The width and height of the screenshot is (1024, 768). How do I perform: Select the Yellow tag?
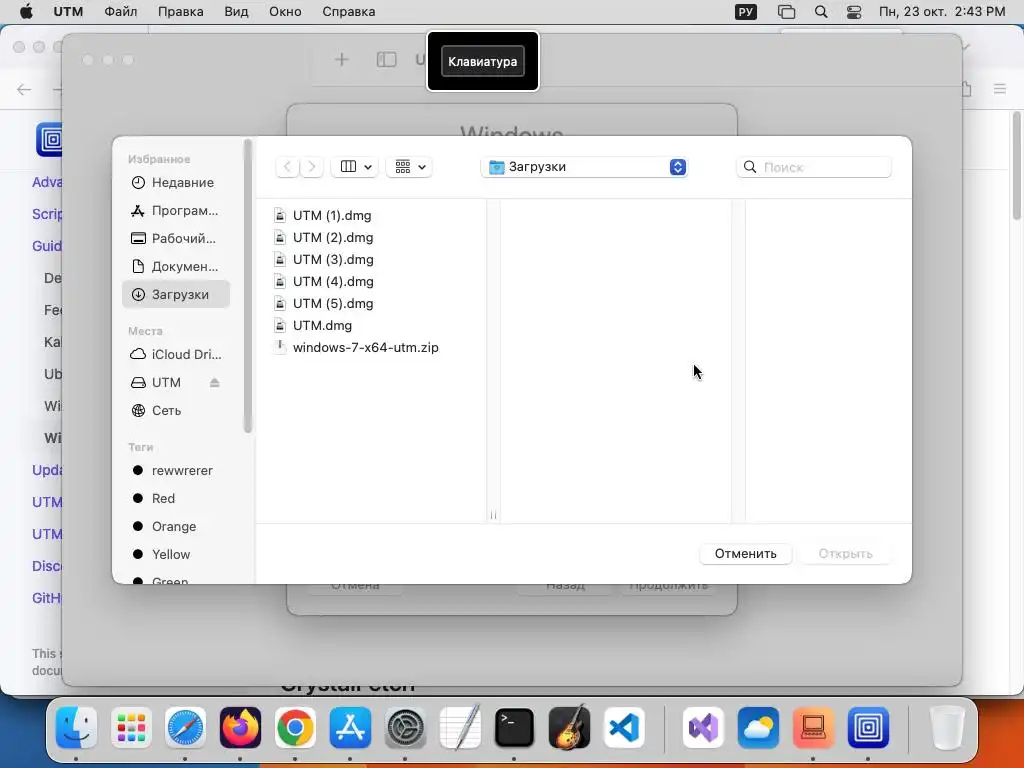pyautogui.click(x=176, y=554)
